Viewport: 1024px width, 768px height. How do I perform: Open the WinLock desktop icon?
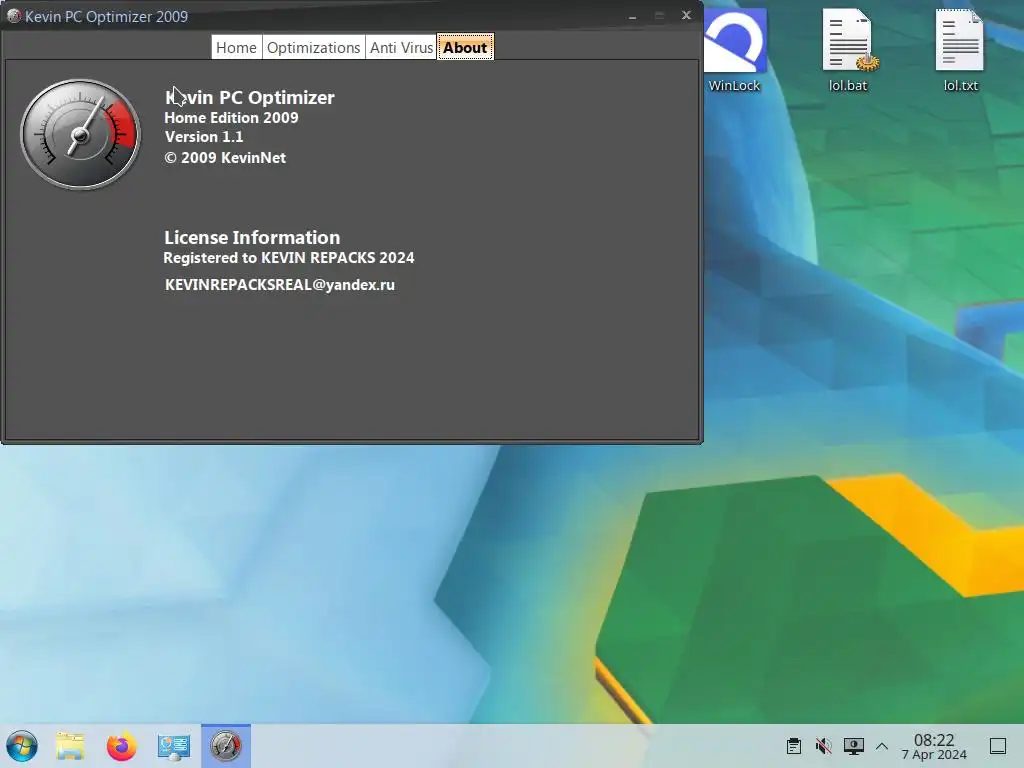tap(735, 50)
